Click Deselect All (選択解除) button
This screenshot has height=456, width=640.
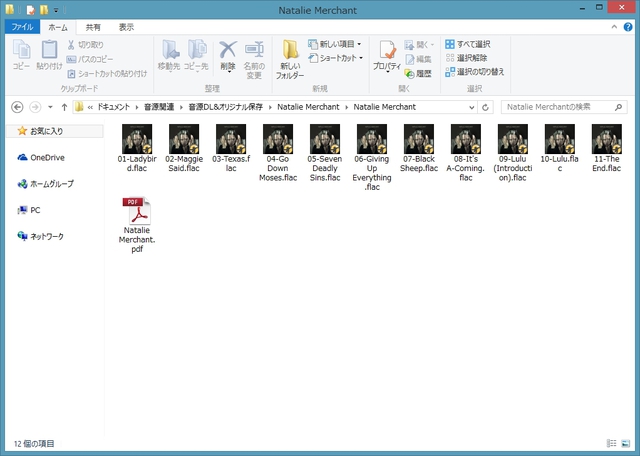[x=468, y=58]
